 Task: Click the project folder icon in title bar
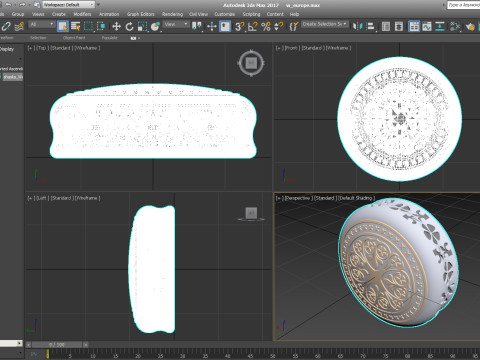click(x=37, y=5)
